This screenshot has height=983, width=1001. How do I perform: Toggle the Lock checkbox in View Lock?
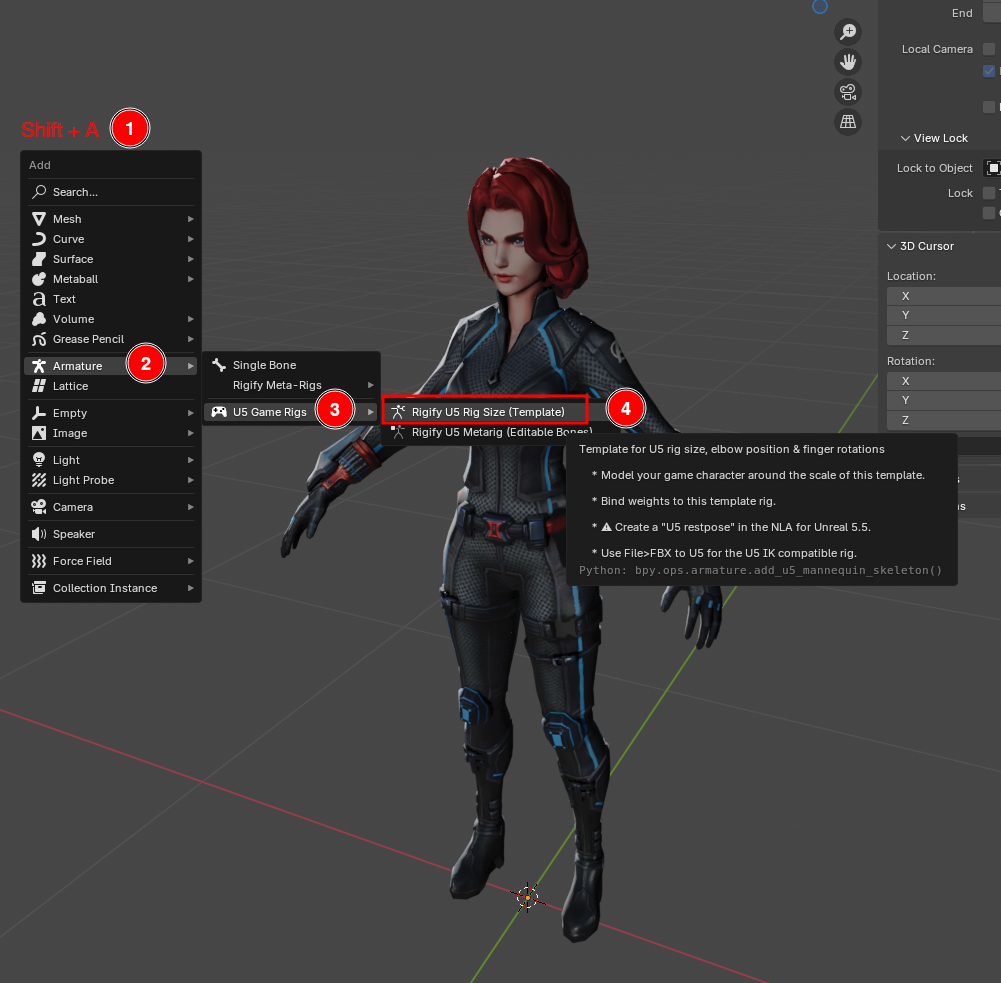pos(988,192)
